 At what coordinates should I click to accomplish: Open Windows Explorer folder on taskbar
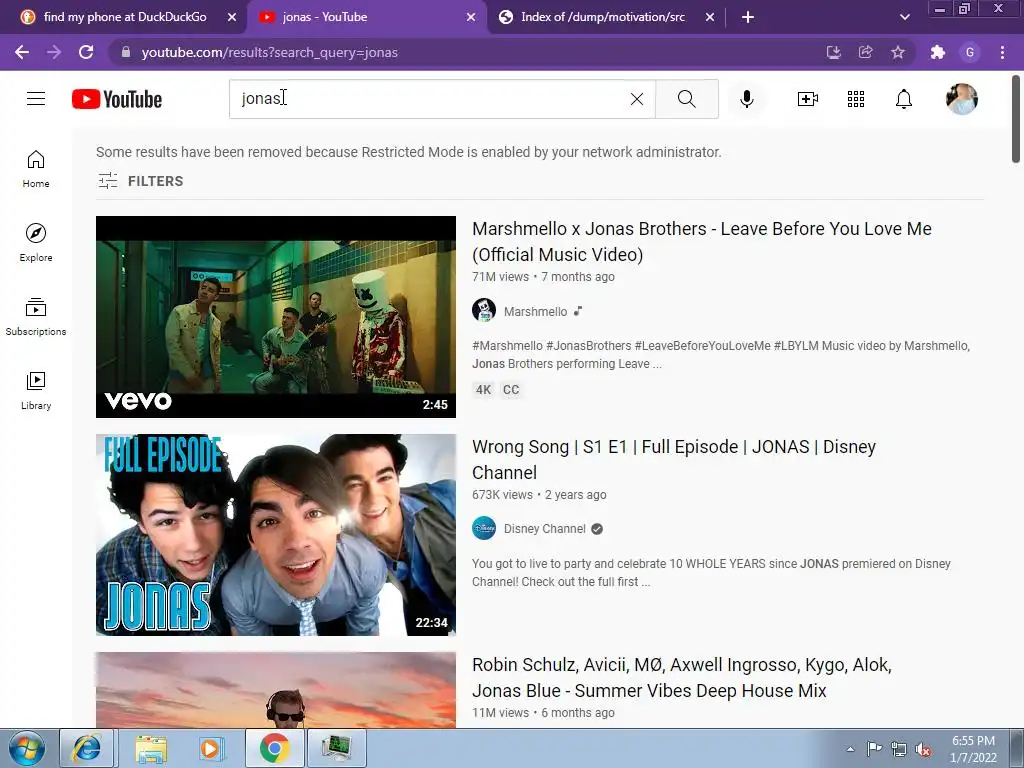151,748
